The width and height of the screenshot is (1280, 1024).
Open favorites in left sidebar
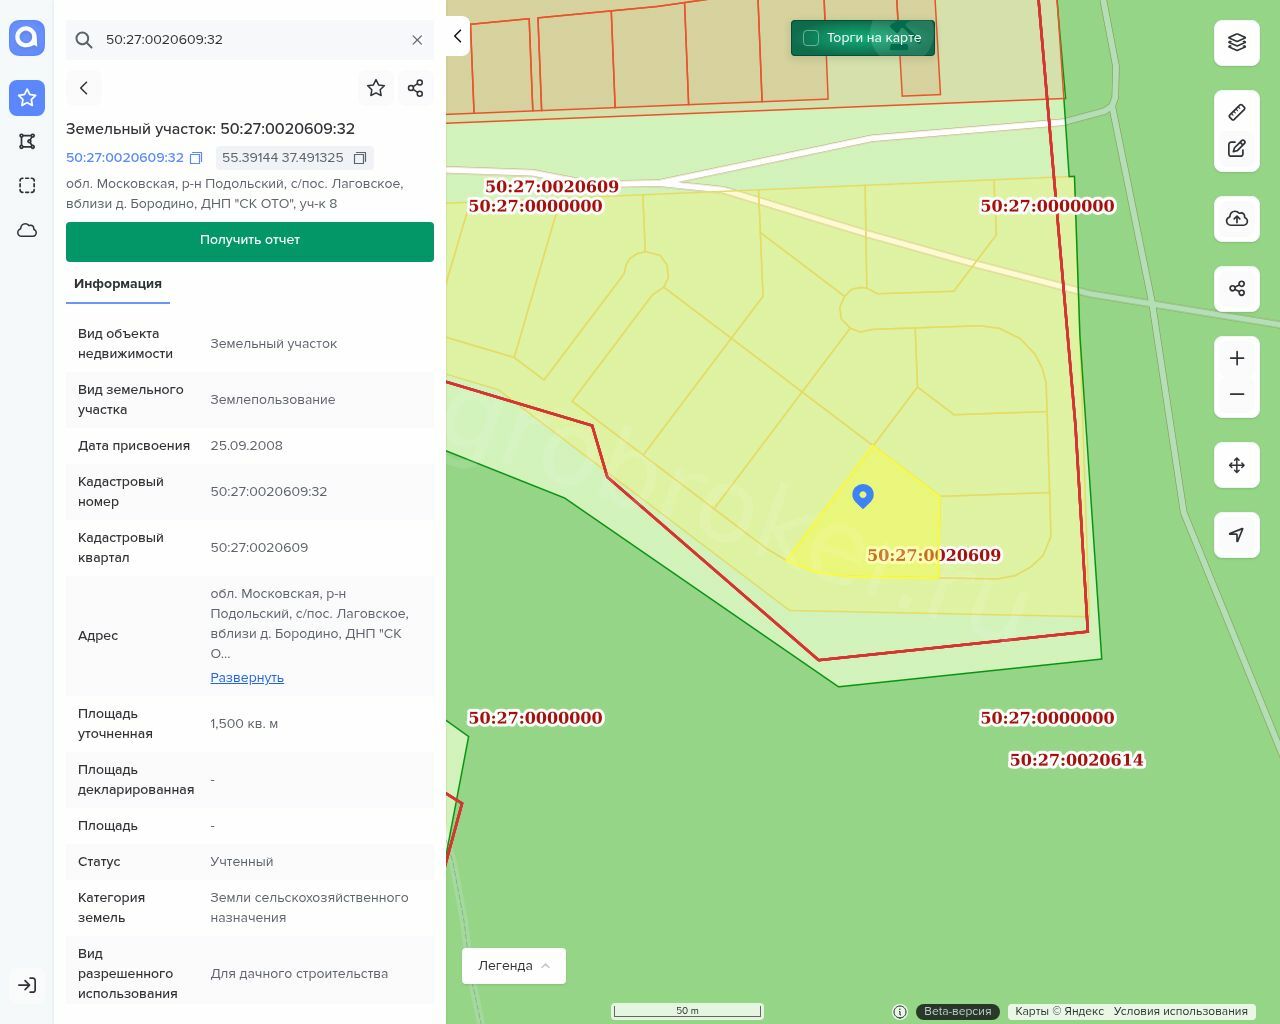click(x=27, y=98)
